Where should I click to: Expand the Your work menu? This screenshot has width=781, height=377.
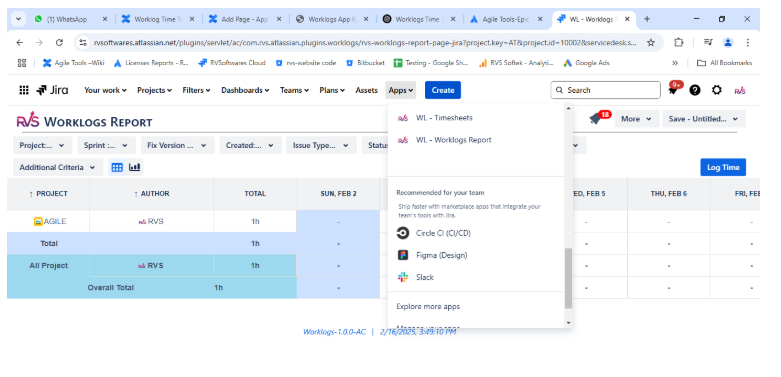105,90
